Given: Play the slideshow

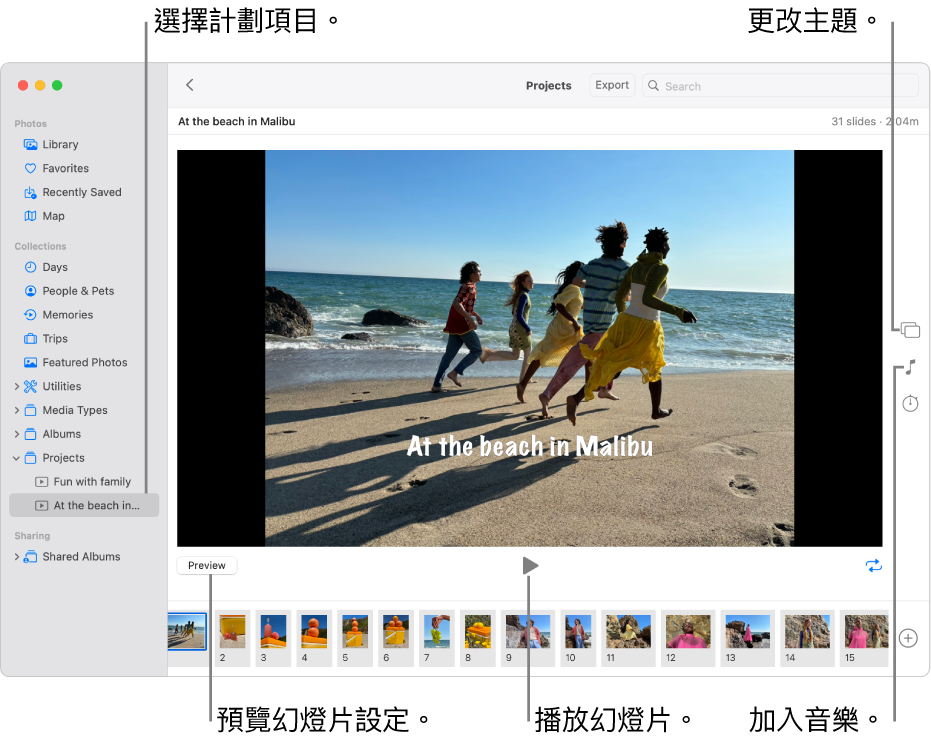Looking at the screenshot, I should (x=530, y=566).
